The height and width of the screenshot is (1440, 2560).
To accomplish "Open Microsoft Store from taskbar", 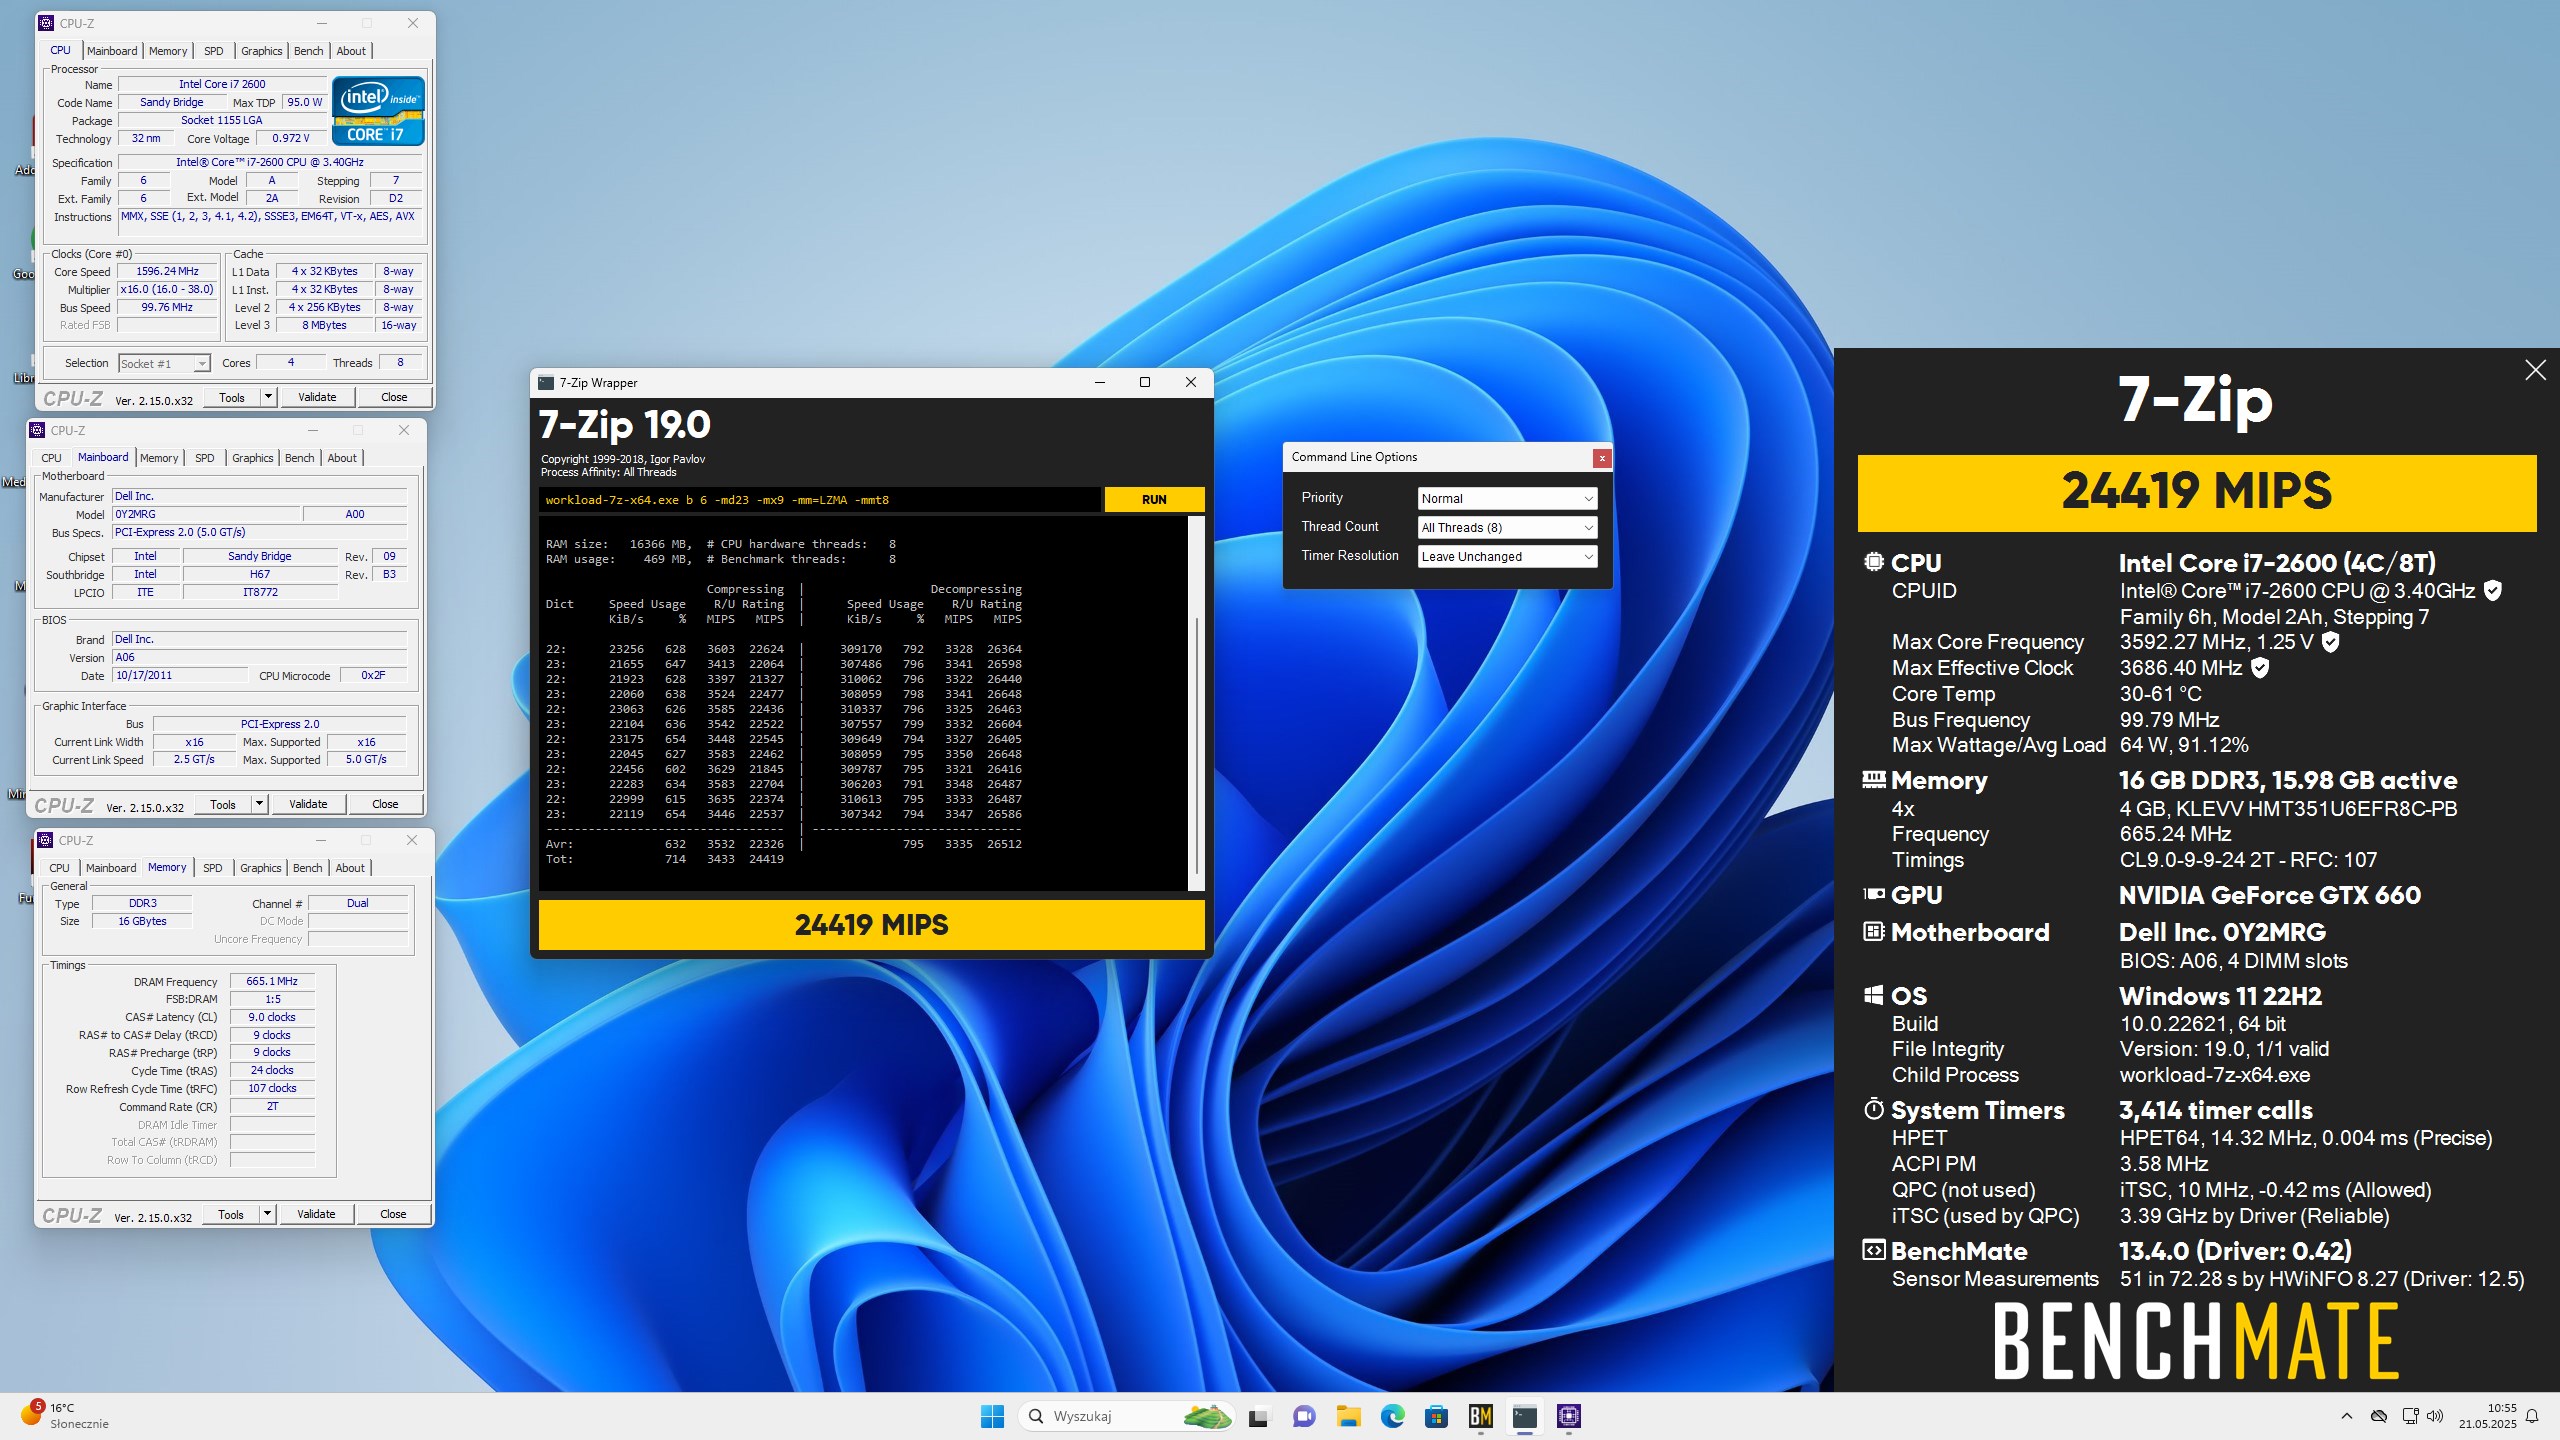I will pos(1436,1416).
